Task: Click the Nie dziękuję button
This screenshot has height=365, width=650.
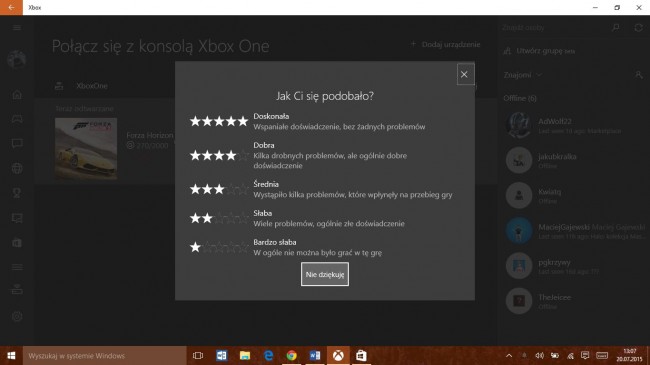Action: (325, 274)
